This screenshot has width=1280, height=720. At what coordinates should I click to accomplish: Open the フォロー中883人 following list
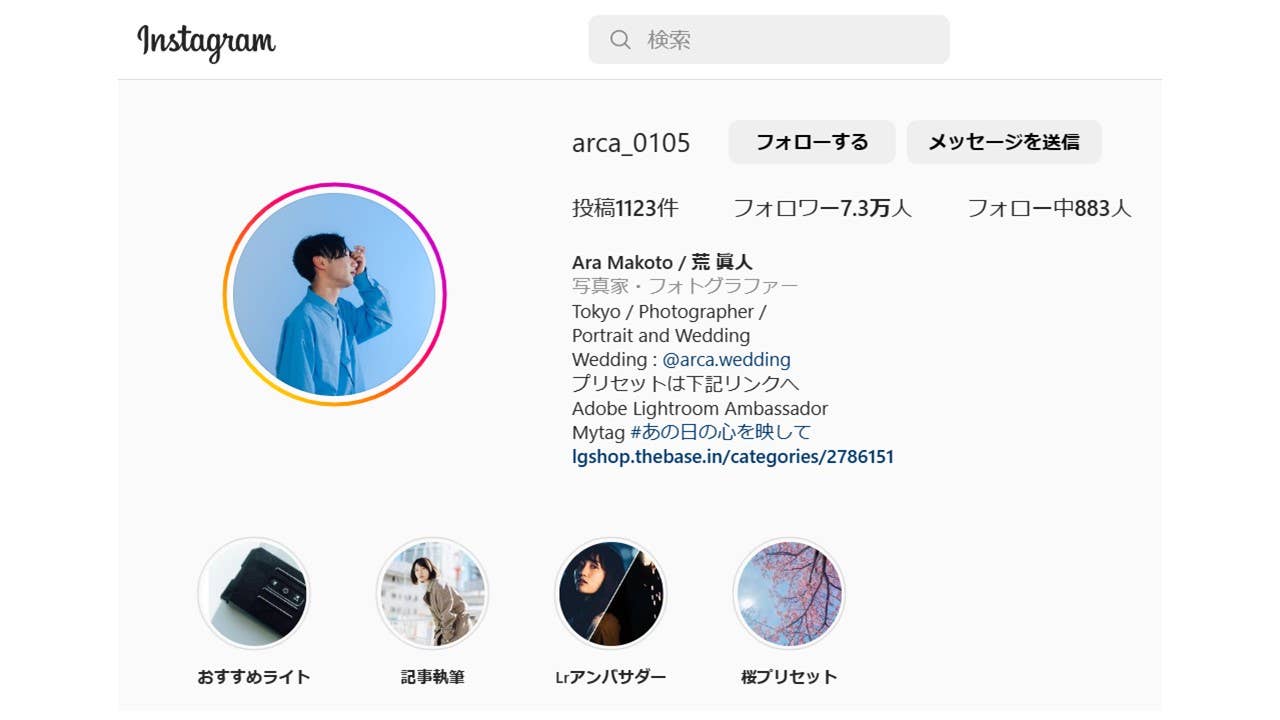pos(1049,208)
